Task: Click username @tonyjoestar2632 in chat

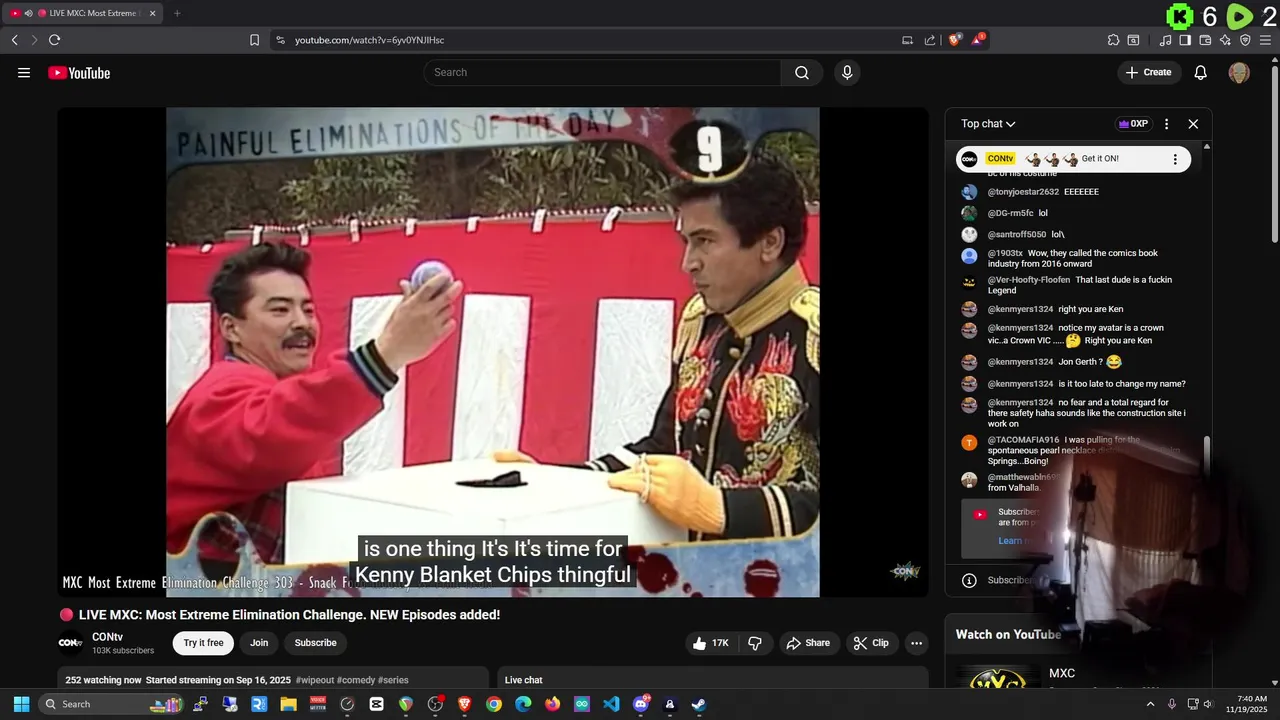Action: click(1023, 192)
